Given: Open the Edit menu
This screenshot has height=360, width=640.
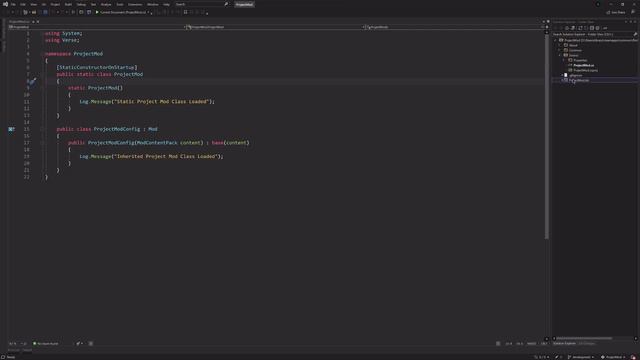Looking at the screenshot, I should point(23,4).
